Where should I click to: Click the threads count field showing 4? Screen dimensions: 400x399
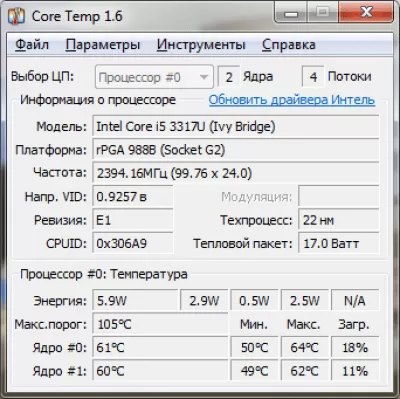point(313,77)
